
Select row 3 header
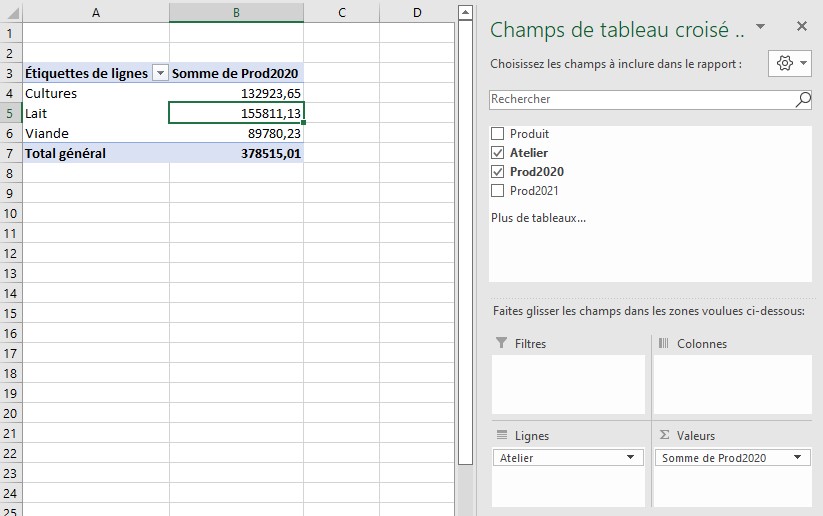pyautogui.click(x=11, y=73)
